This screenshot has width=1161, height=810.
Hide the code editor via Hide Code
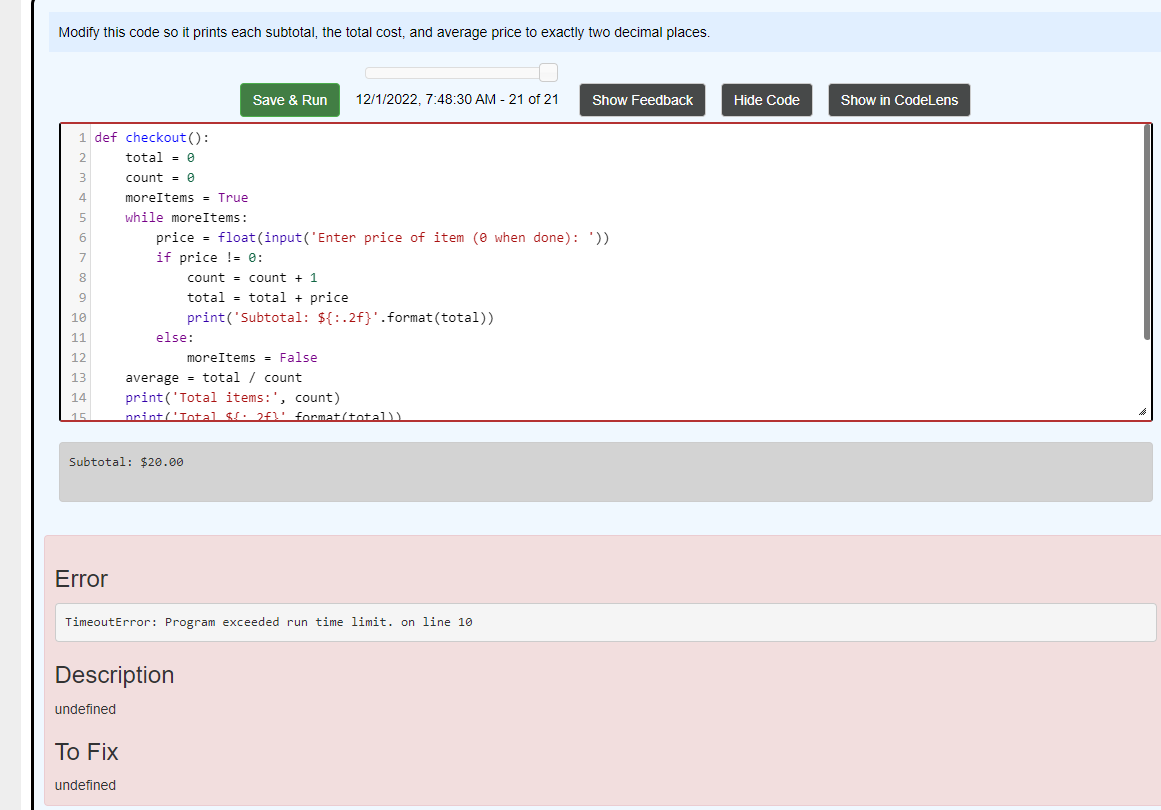pos(766,100)
